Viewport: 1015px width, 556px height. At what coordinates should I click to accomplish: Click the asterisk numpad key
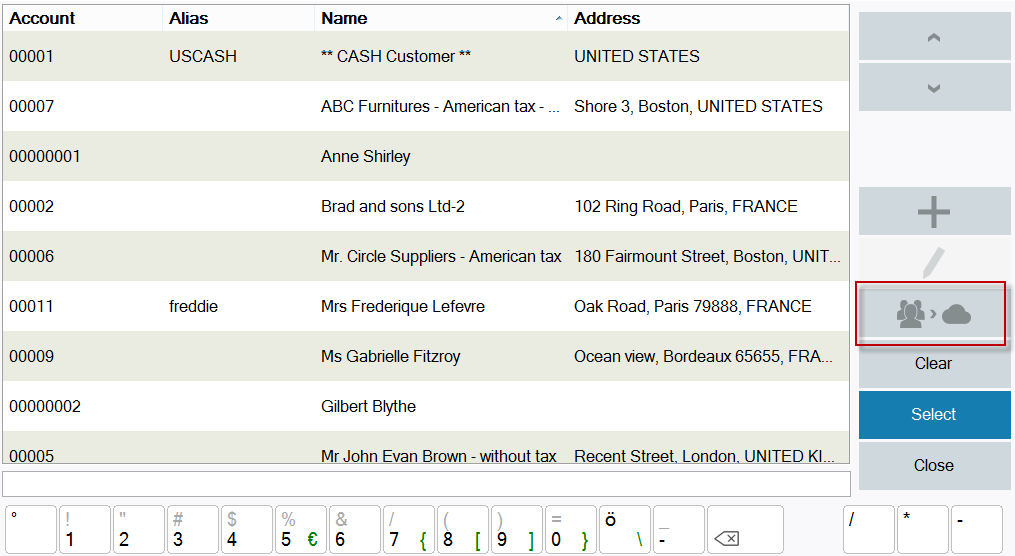(x=922, y=530)
